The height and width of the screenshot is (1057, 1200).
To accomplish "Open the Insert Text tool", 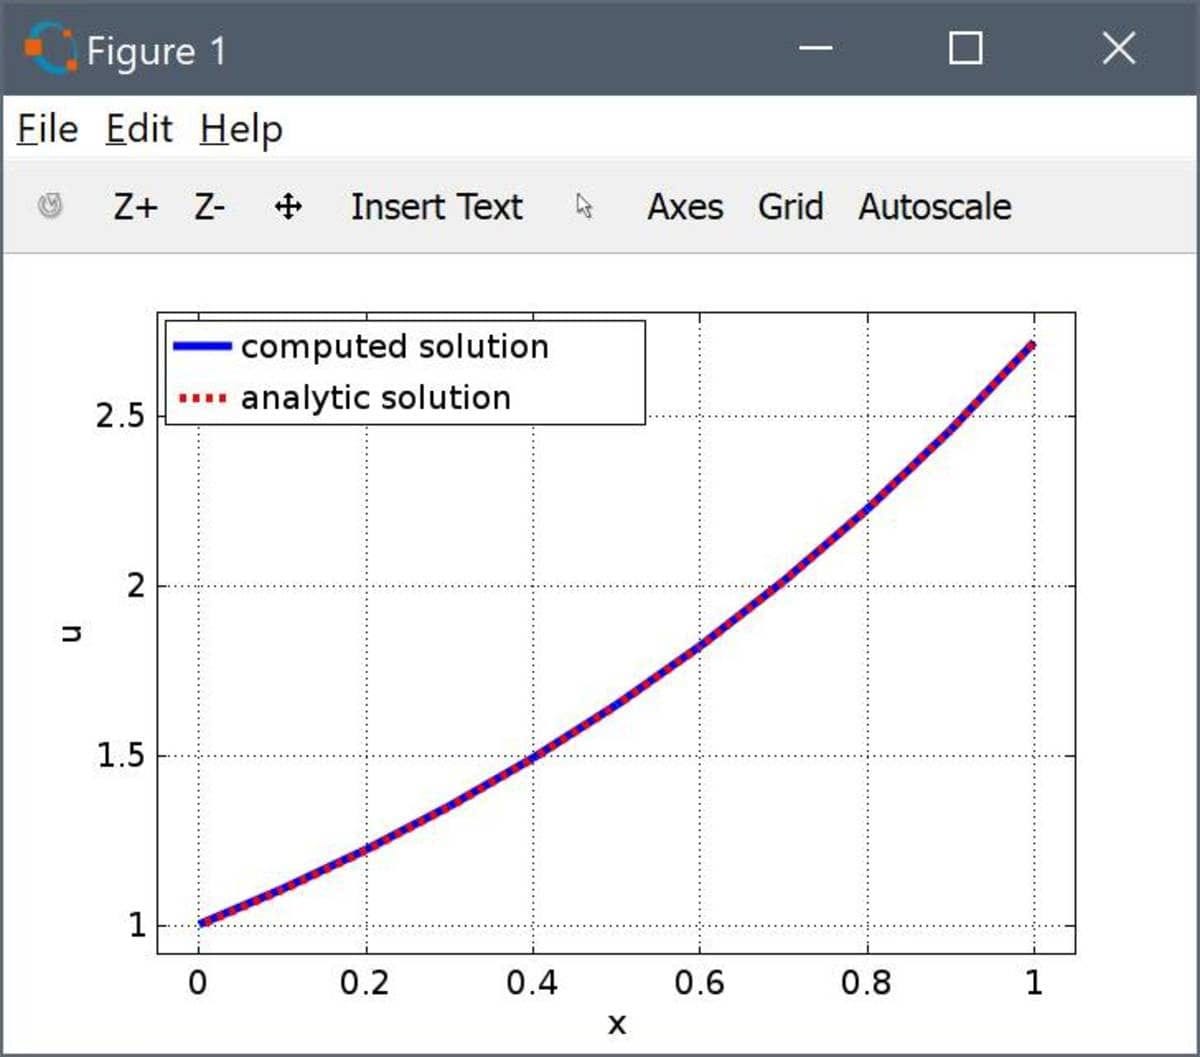I will click(436, 207).
